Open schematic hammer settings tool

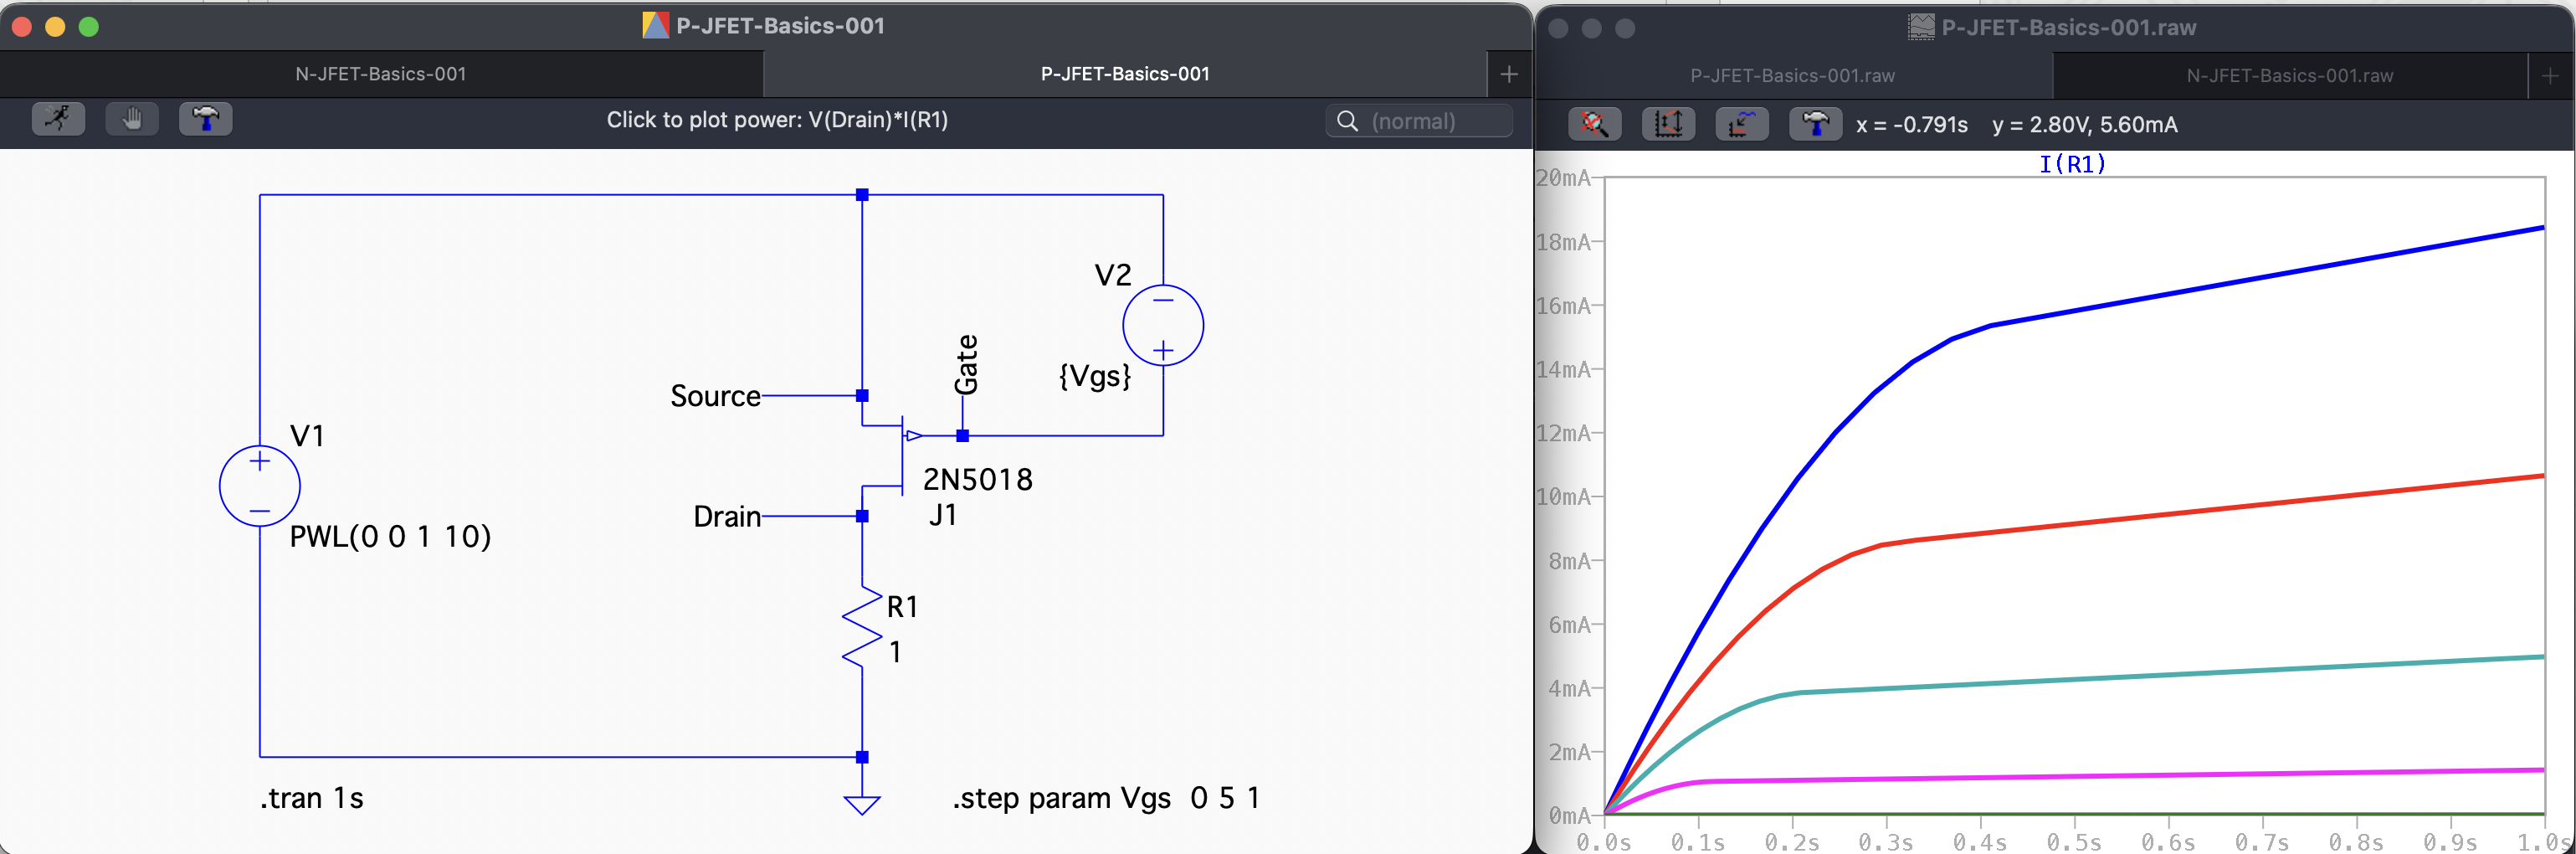click(206, 119)
